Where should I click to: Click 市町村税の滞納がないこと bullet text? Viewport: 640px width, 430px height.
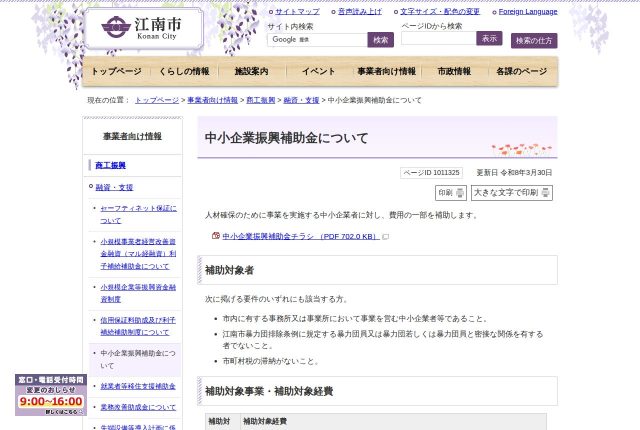click(x=270, y=361)
